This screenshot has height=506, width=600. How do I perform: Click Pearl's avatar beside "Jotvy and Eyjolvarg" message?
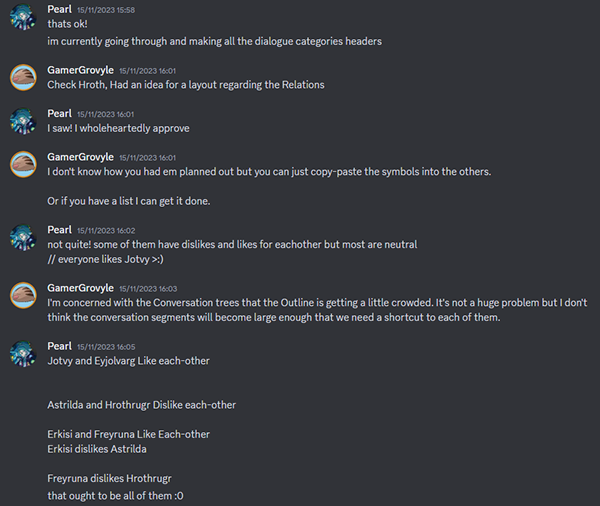[23, 353]
